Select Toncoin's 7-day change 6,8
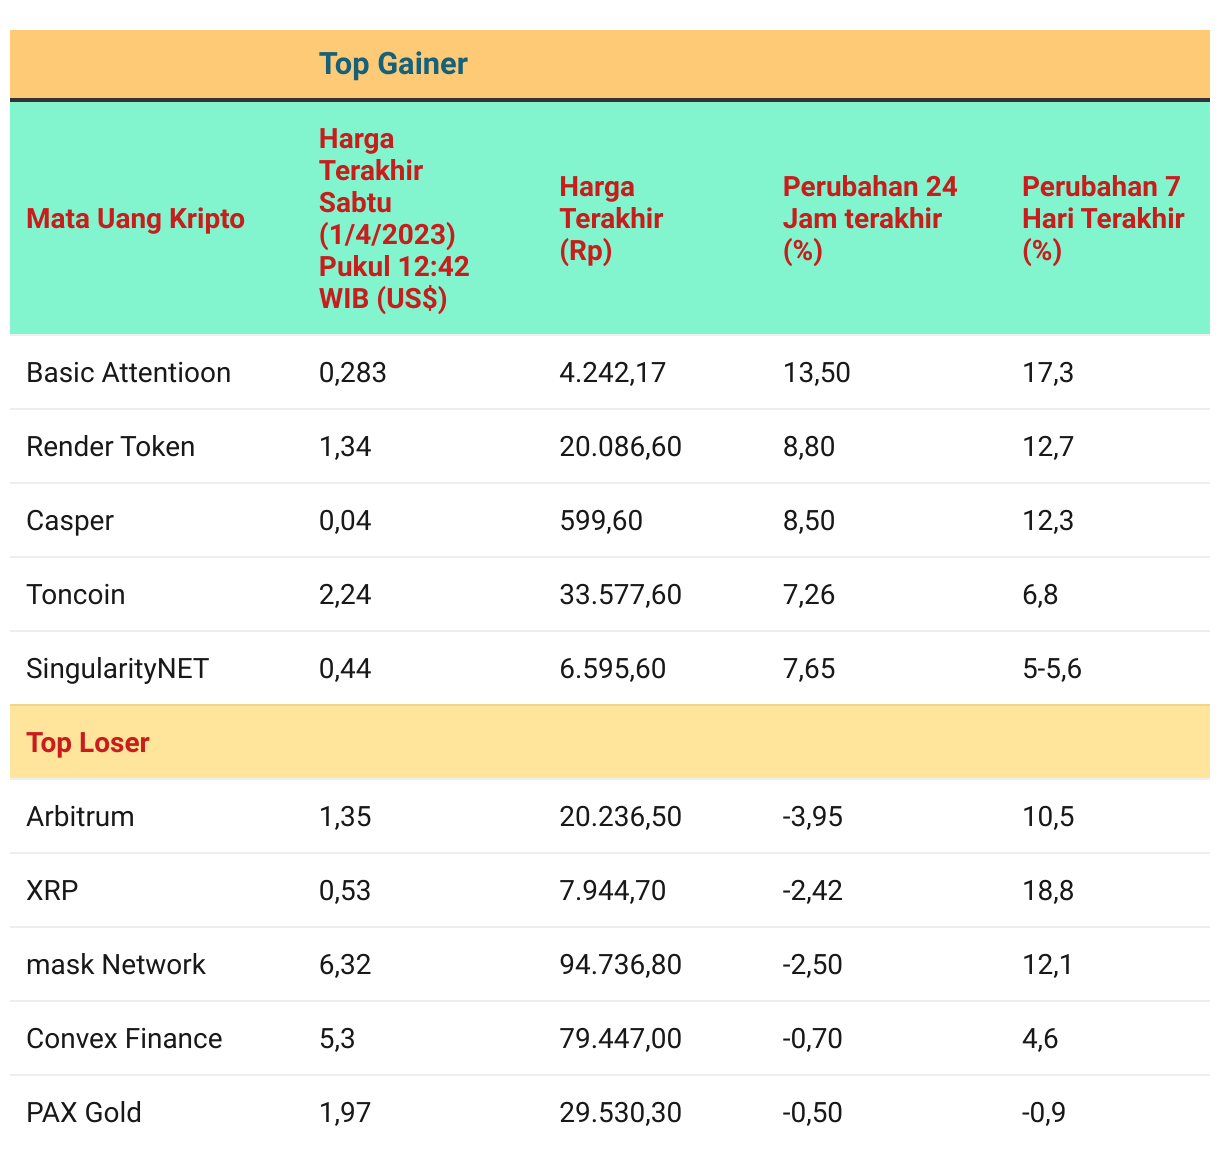 point(1040,595)
